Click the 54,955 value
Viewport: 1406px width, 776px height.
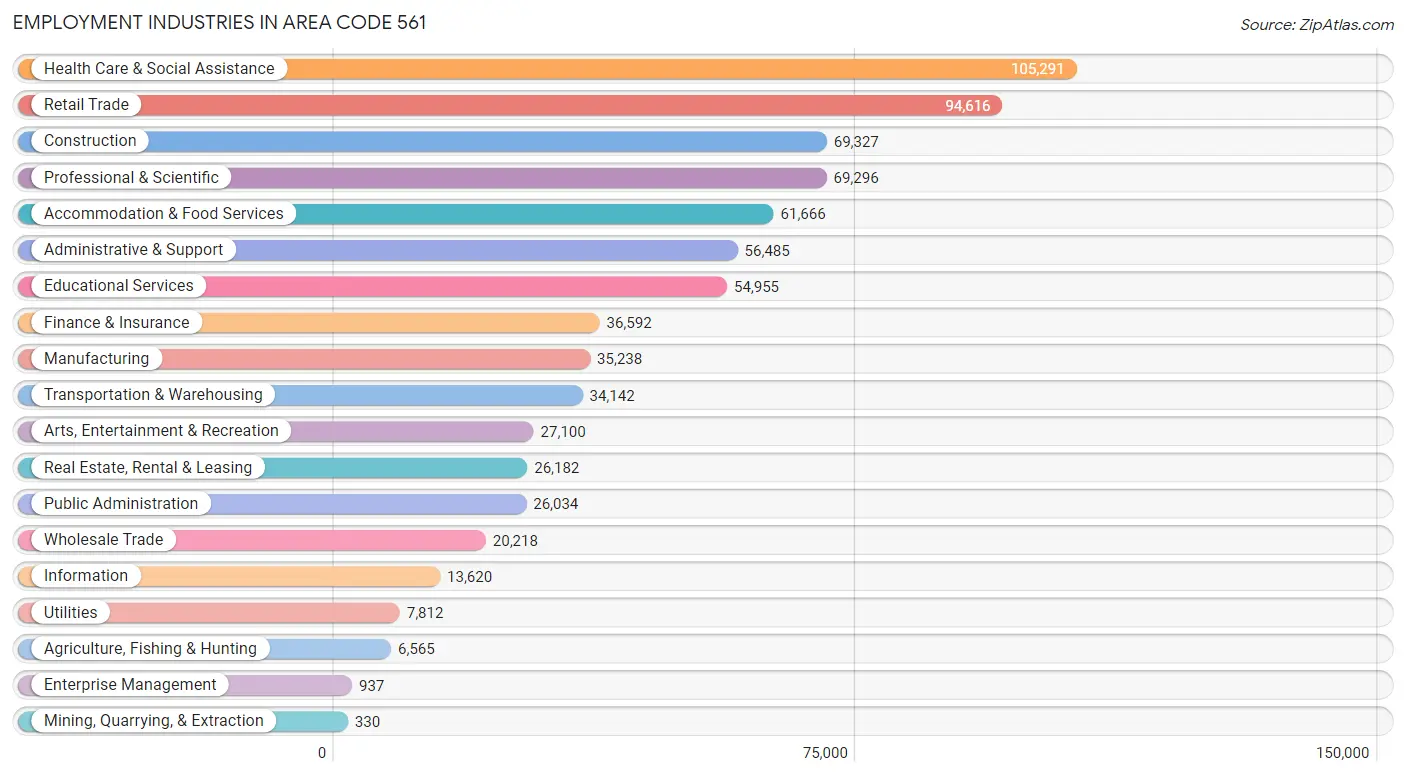(756, 287)
